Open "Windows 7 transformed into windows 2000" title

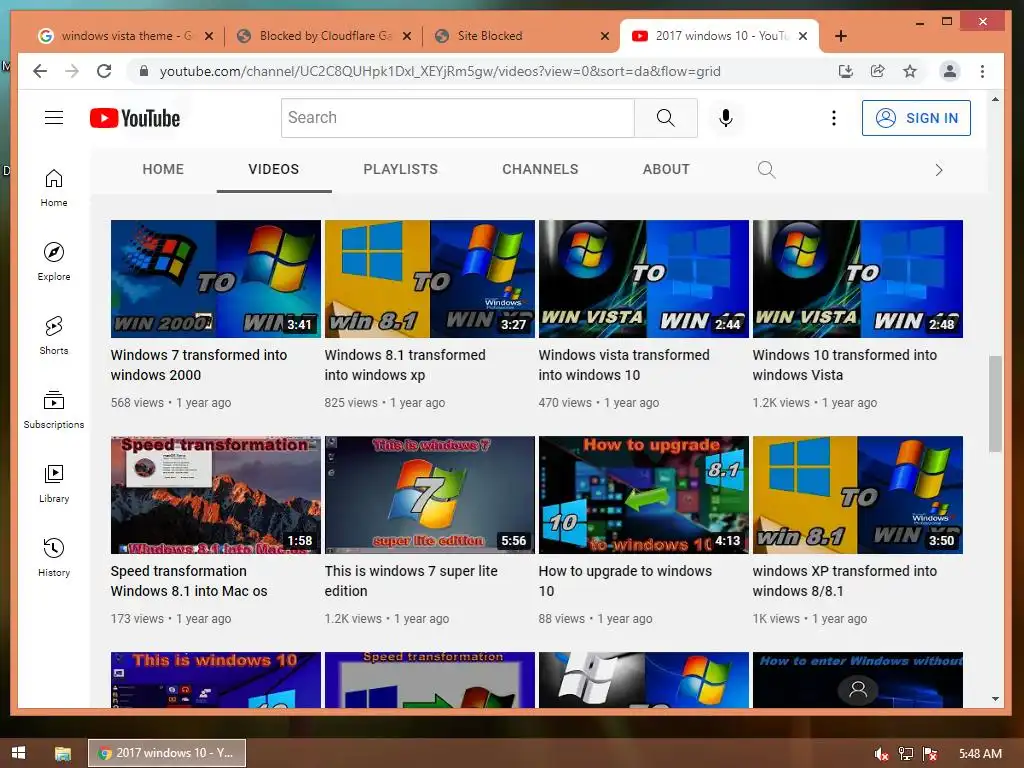click(x=199, y=365)
